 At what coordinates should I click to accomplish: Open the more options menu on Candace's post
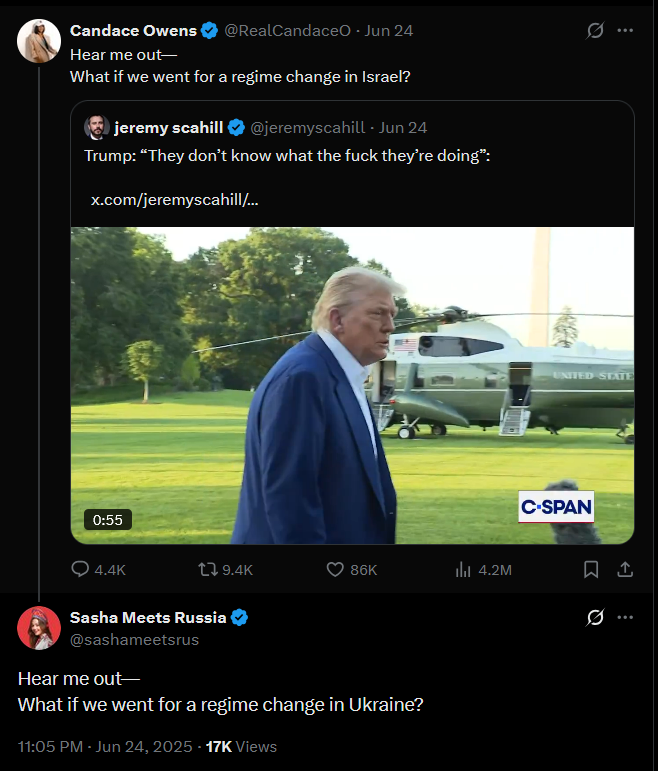[626, 30]
